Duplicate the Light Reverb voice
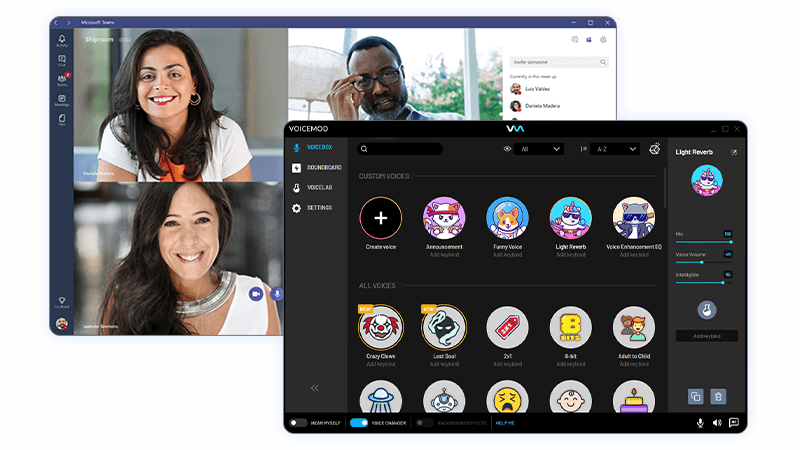The image size is (800, 450). pyautogui.click(x=695, y=396)
